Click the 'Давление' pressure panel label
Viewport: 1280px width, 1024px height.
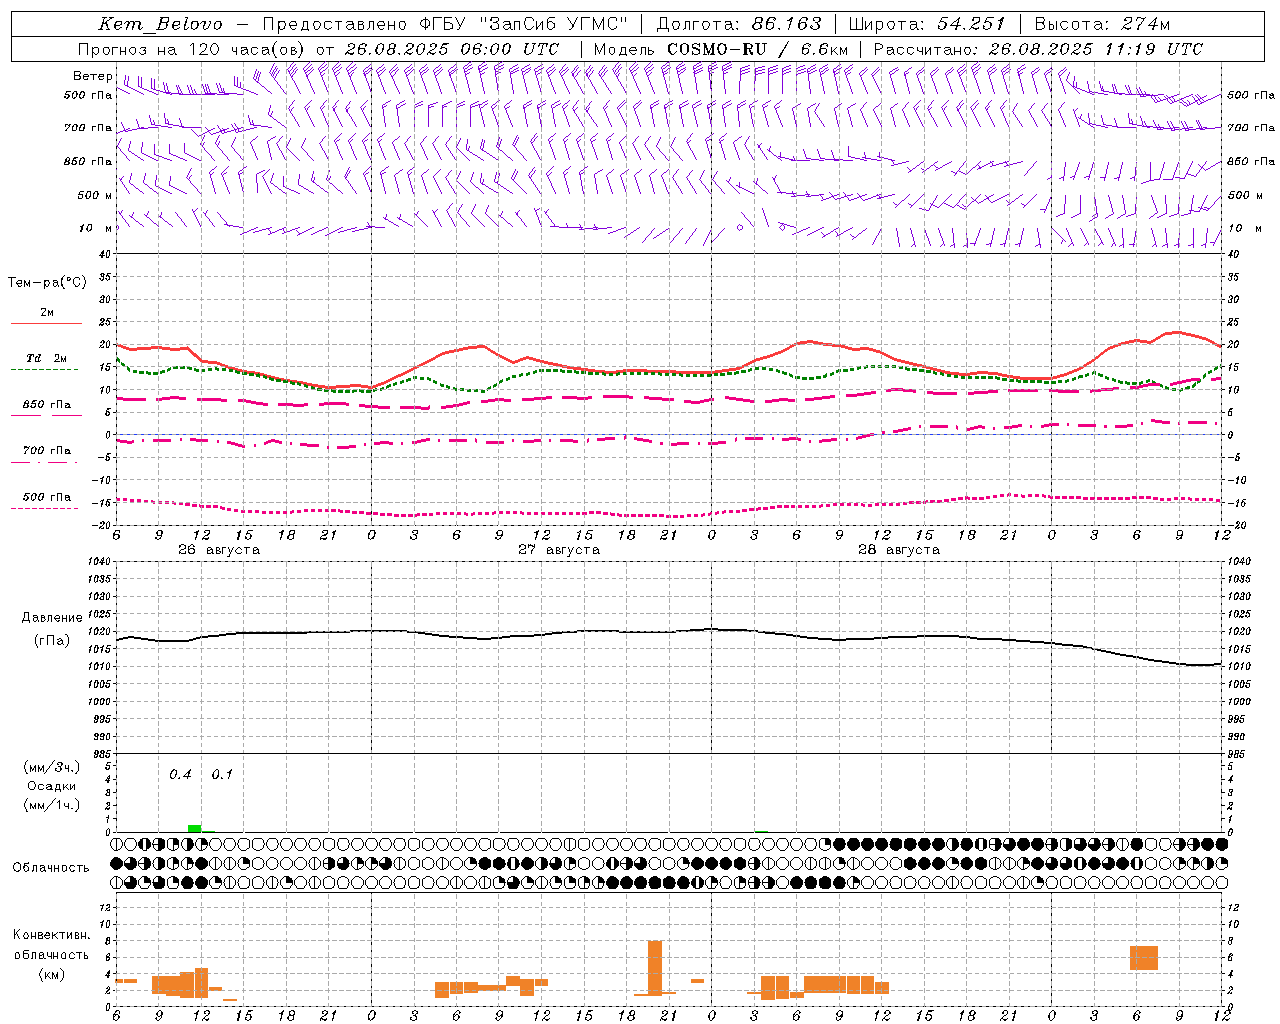(x=52, y=618)
